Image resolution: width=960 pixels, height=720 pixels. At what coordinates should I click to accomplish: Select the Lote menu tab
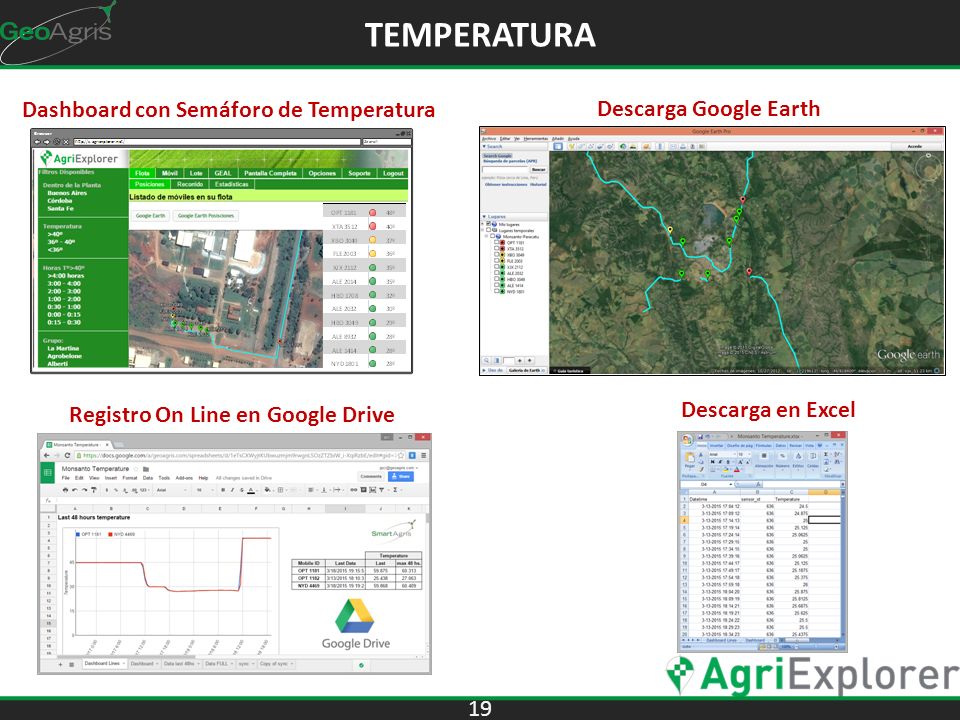click(x=196, y=173)
